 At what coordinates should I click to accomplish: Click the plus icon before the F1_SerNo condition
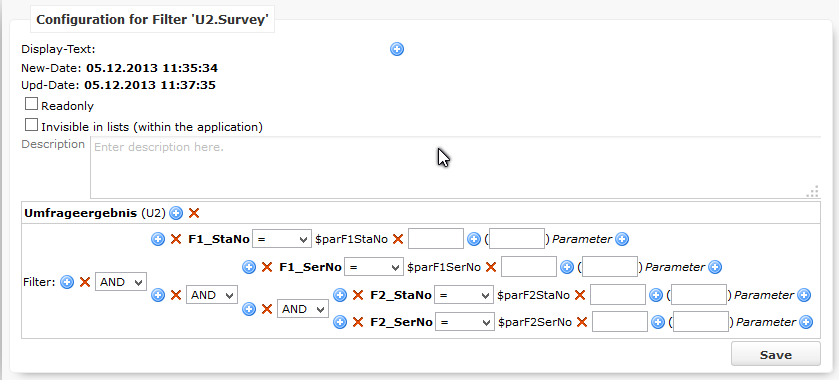[x=249, y=267]
